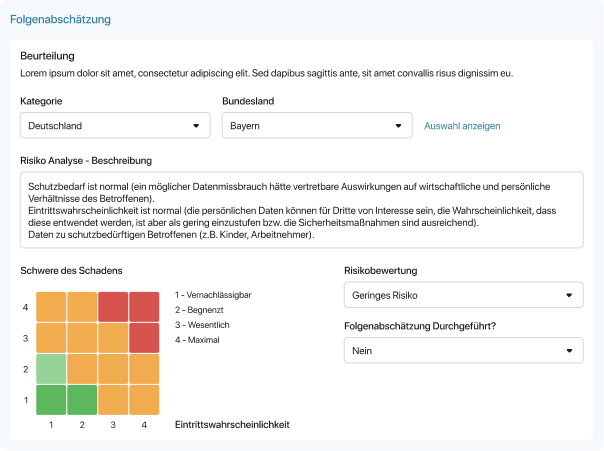Select orange cell severity 2, probability 4
Image resolution: width=604 pixels, height=451 pixels.
(x=144, y=368)
